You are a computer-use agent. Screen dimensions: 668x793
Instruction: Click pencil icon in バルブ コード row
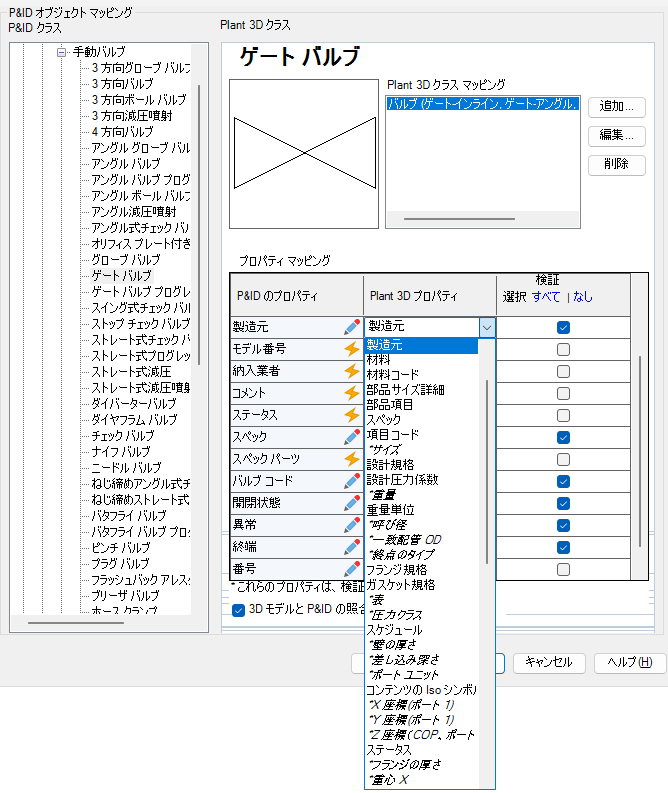[352, 481]
